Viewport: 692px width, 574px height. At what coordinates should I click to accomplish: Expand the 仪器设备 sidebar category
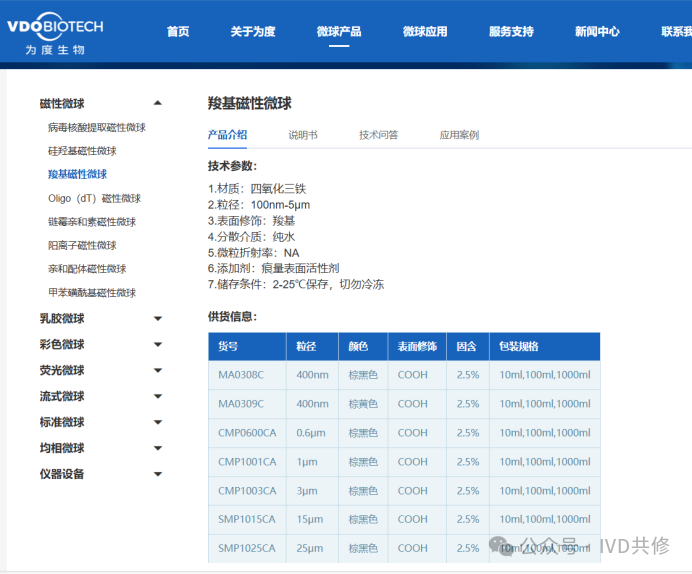pyautogui.click(x=157, y=474)
